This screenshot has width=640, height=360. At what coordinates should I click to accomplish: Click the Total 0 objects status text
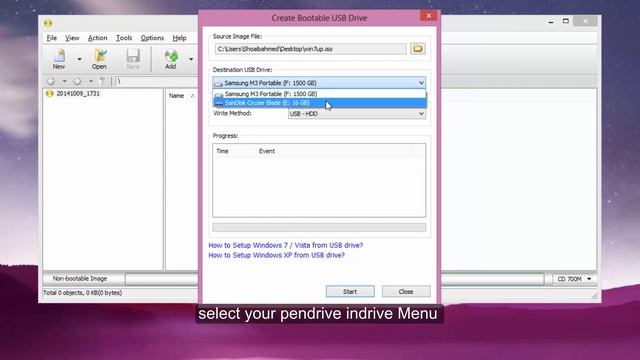[x=82, y=293]
